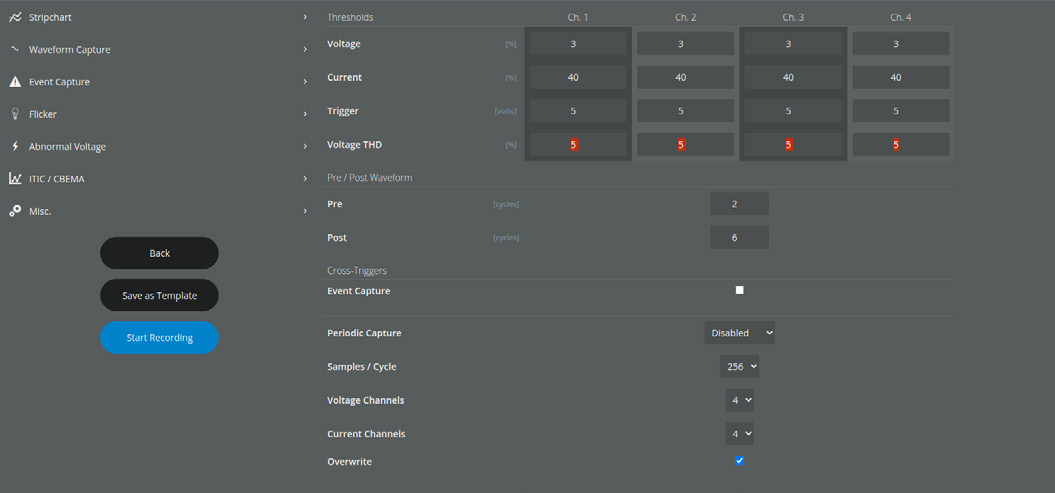Expand Flicker using its chevron arrow
This screenshot has height=493, width=1055.
305,114
